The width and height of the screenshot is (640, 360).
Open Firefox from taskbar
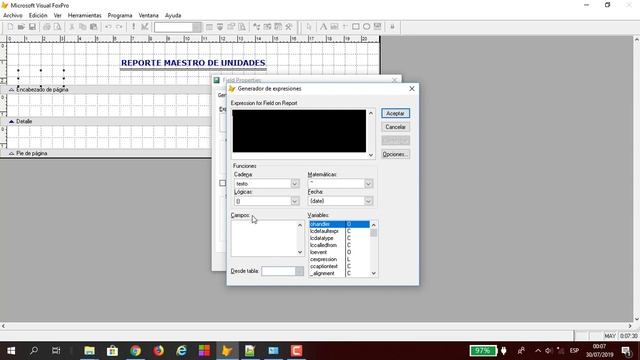(158, 351)
